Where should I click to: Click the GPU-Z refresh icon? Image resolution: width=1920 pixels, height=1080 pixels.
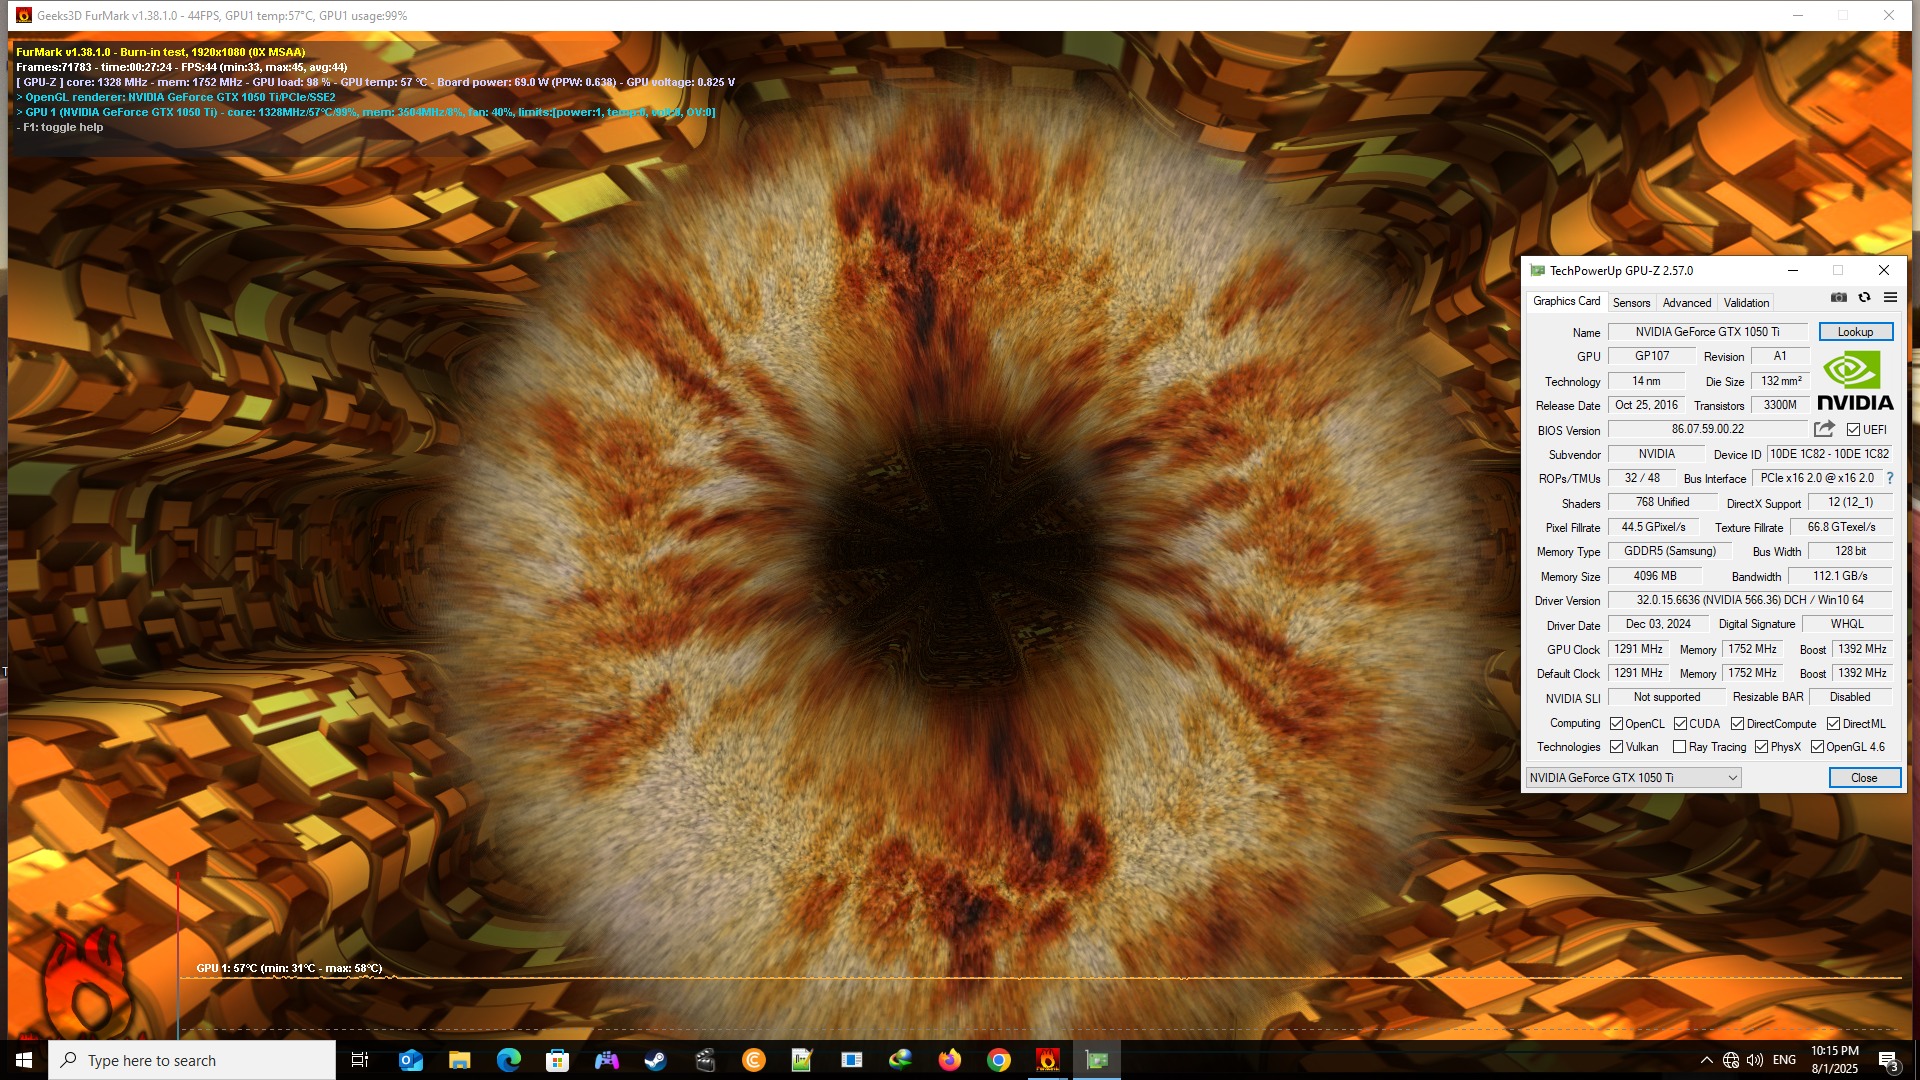click(1864, 297)
